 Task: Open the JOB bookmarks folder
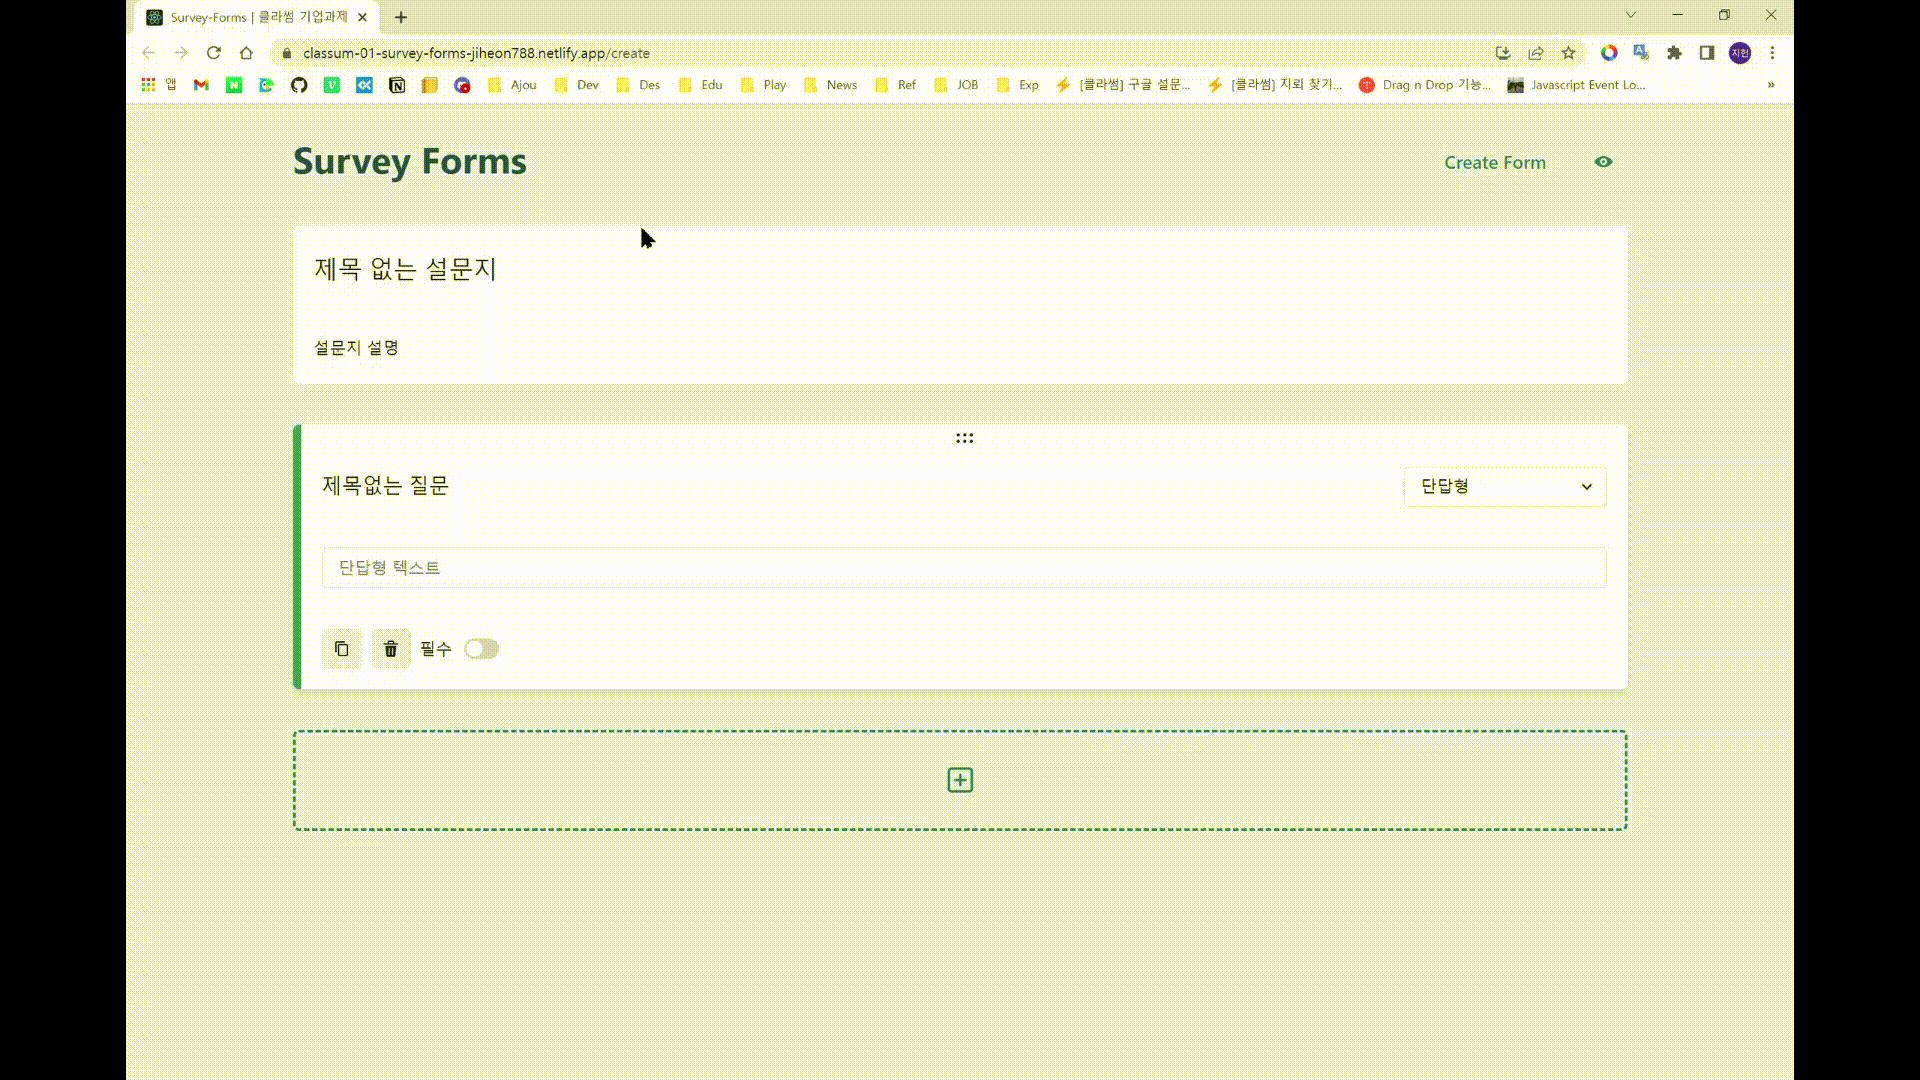tap(956, 85)
